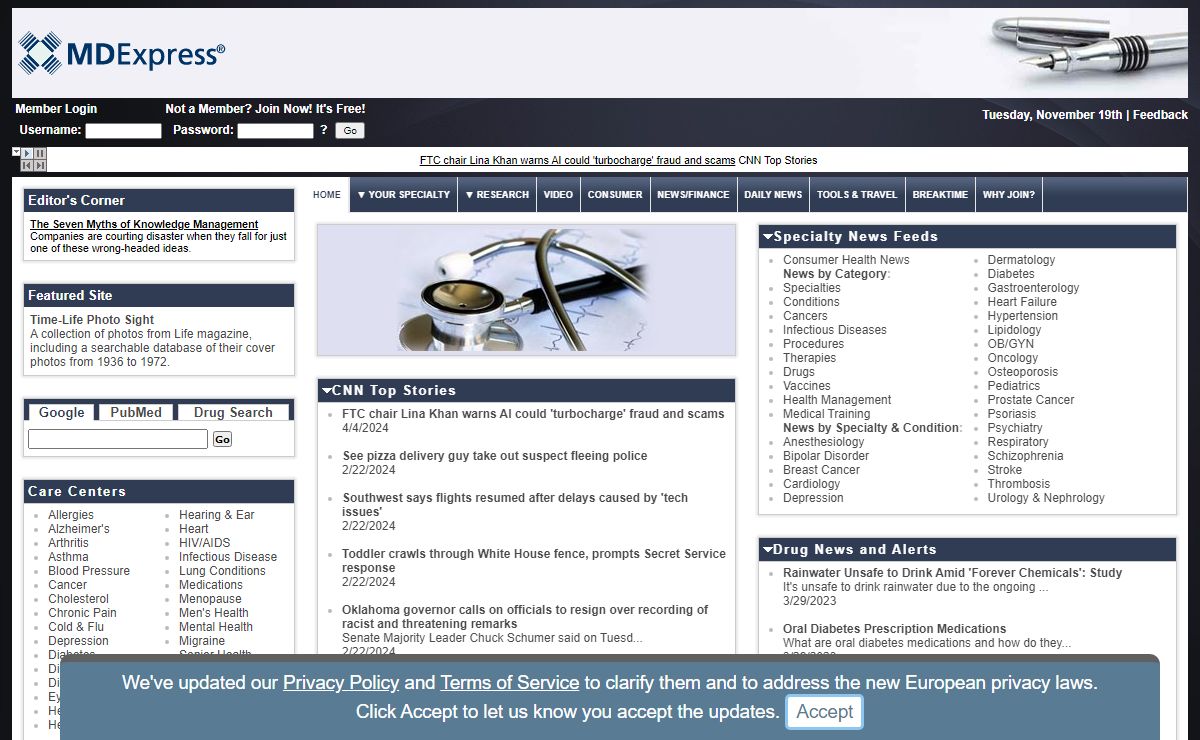This screenshot has width=1200, height=740.
Task: Open the Men's Health care center
Action: click(x=214, y=613)
